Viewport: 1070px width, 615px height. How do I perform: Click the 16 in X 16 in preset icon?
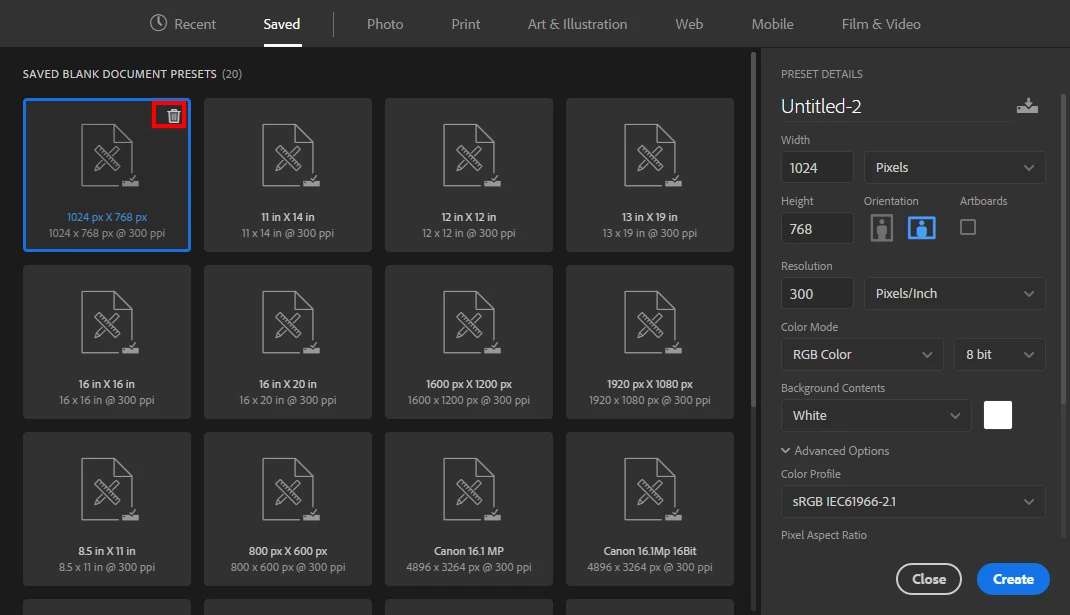(x=108, y=322)
